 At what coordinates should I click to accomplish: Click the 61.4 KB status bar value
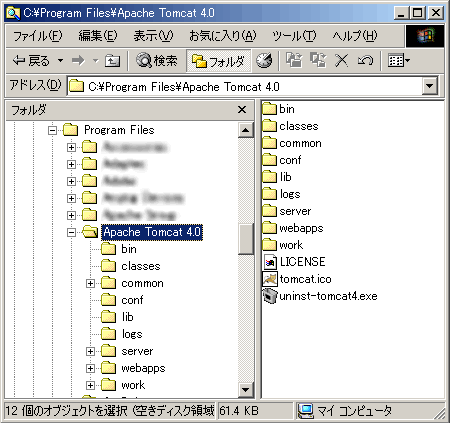click(239, 411)
